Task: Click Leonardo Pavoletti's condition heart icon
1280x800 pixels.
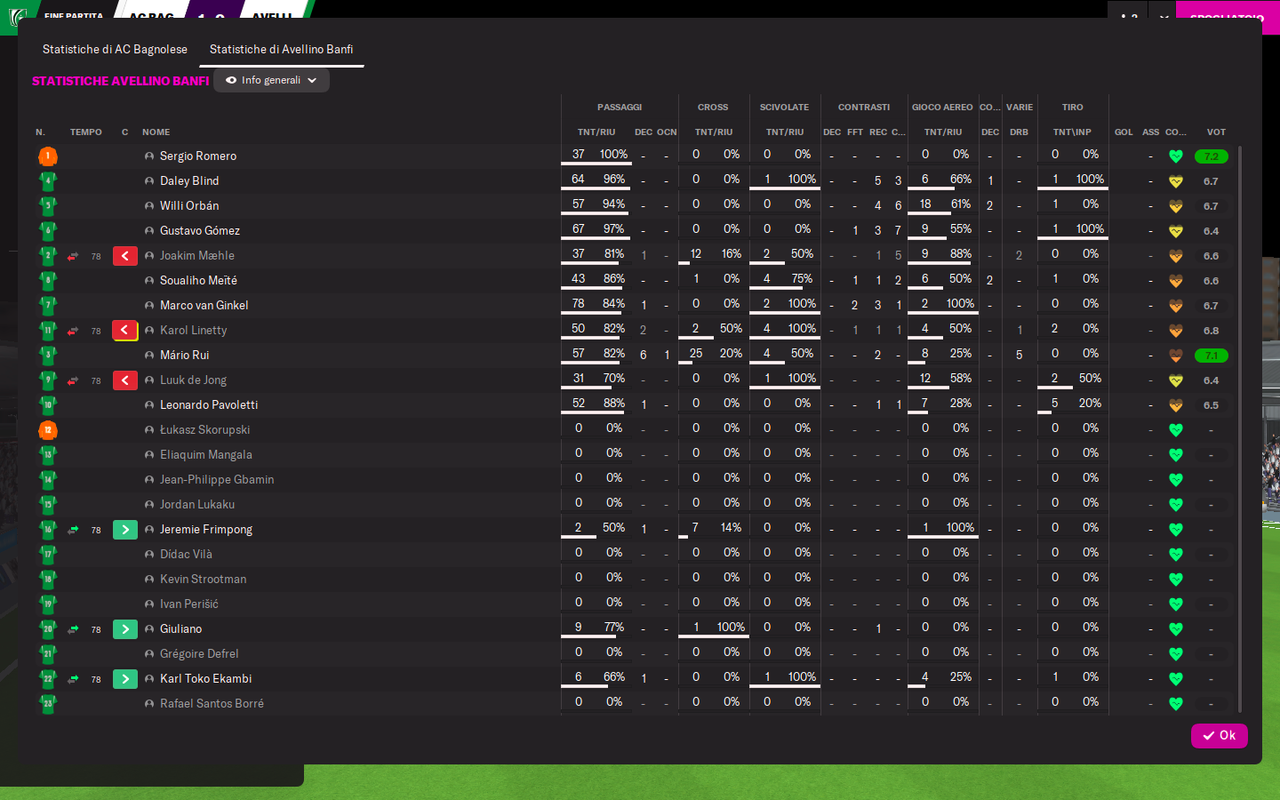Action: tap(1176, 405)
